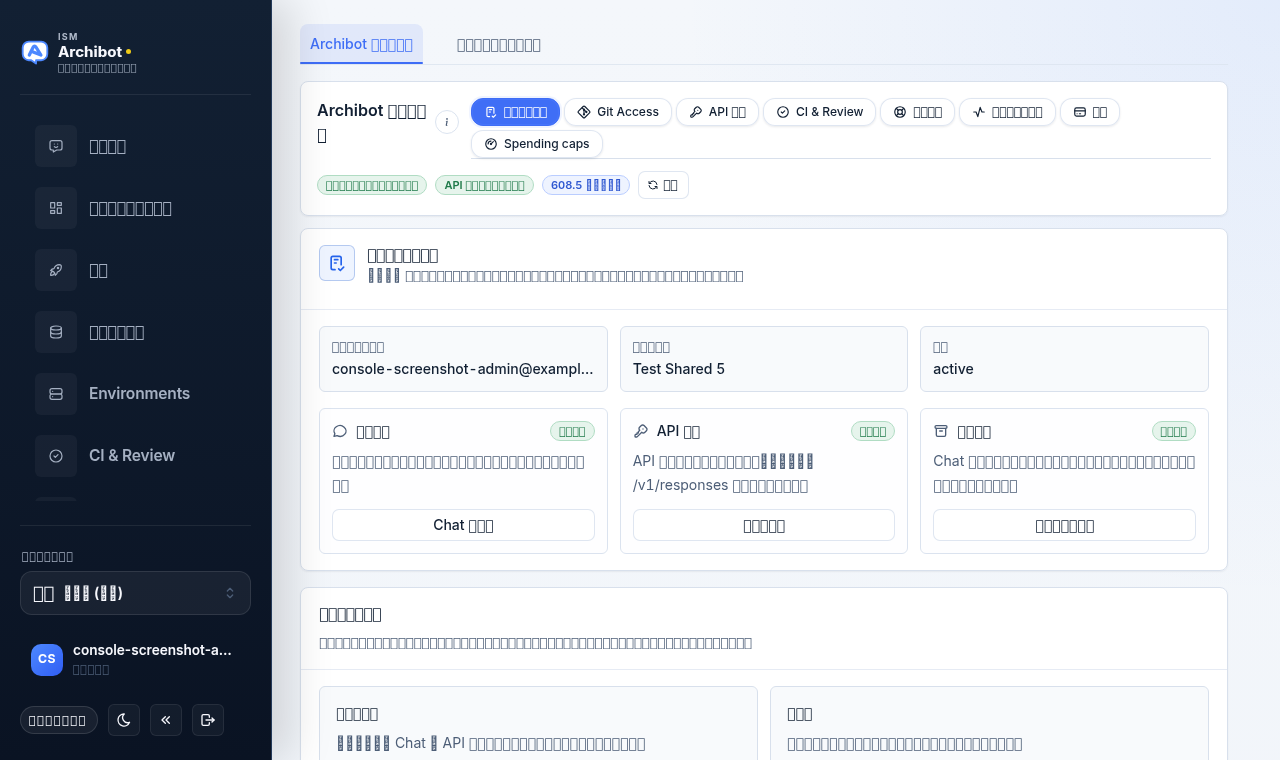Click the clipboard-check icon in section header
Screen dimensions: 1280x760
click(337, 263)
